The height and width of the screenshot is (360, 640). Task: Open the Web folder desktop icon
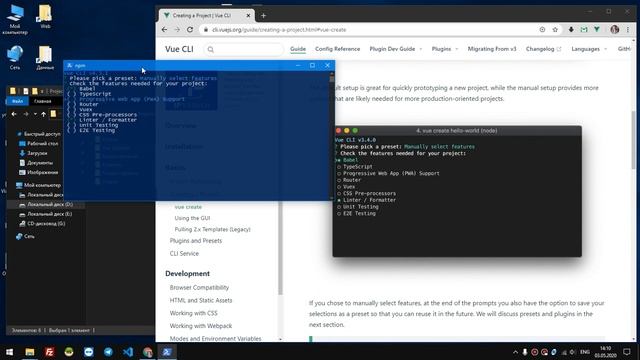(45, 16)
